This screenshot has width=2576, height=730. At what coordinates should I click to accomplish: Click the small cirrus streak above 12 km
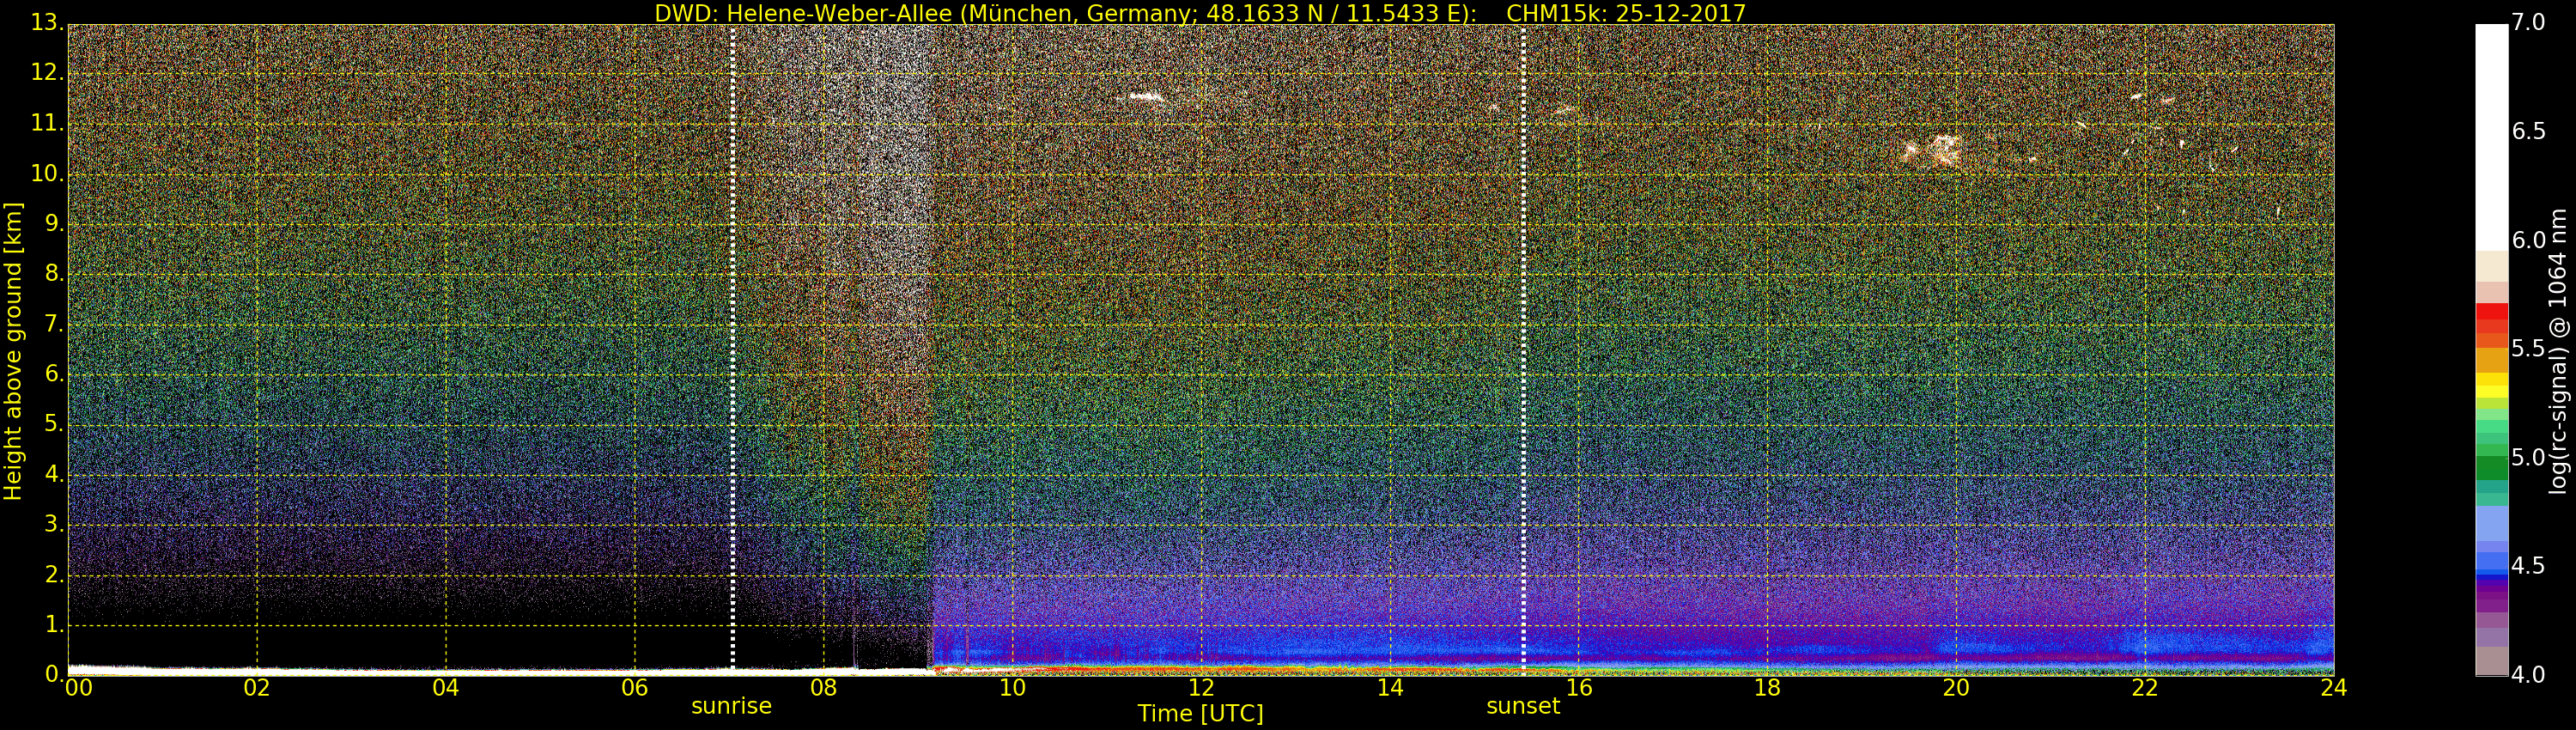1146,97
